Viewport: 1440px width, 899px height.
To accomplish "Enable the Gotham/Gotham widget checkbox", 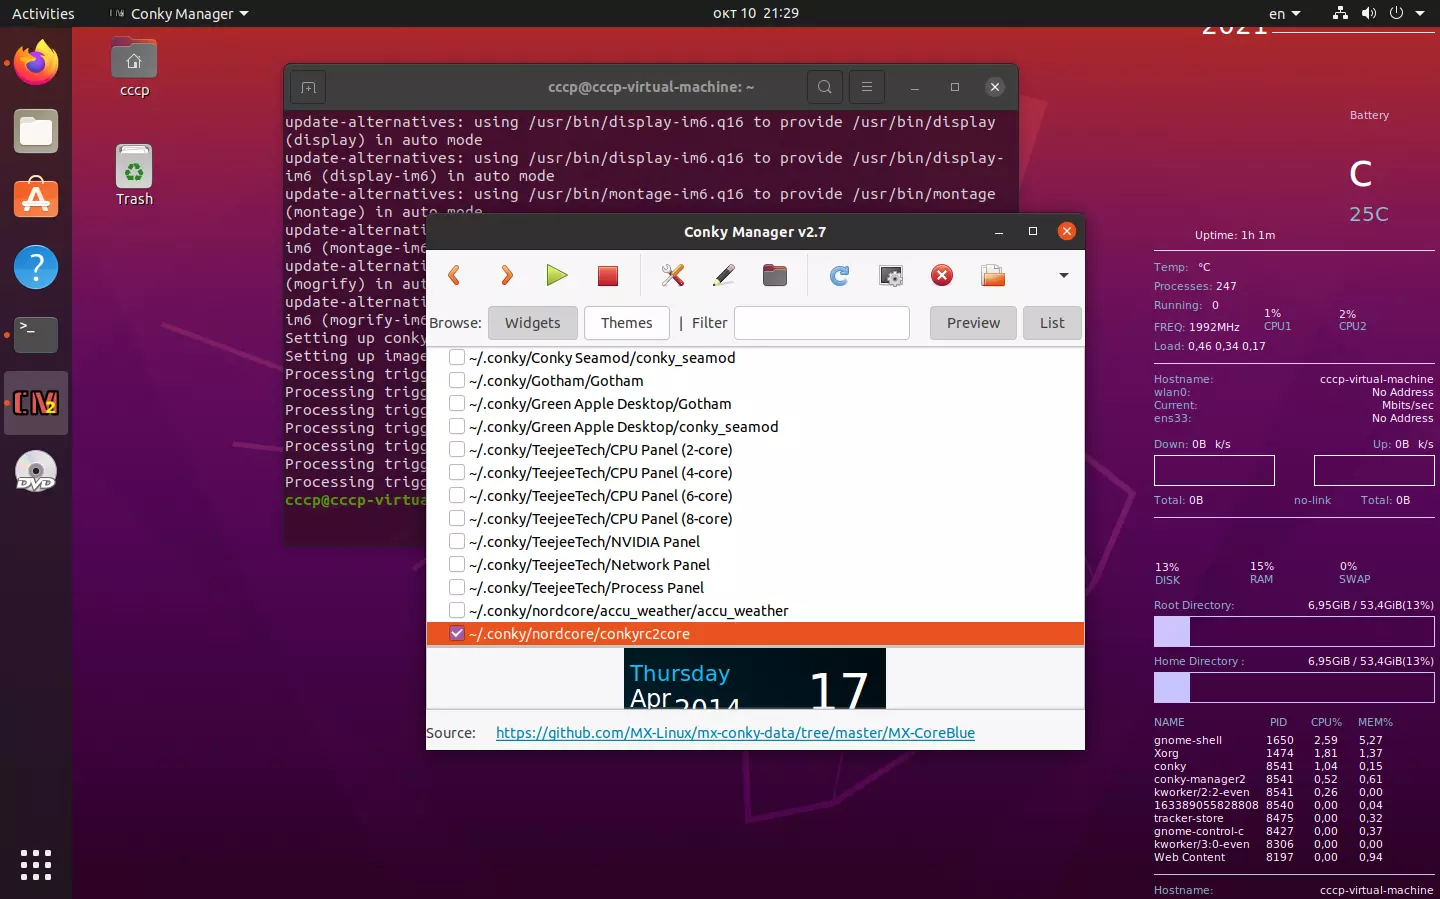I will point(457,380).
